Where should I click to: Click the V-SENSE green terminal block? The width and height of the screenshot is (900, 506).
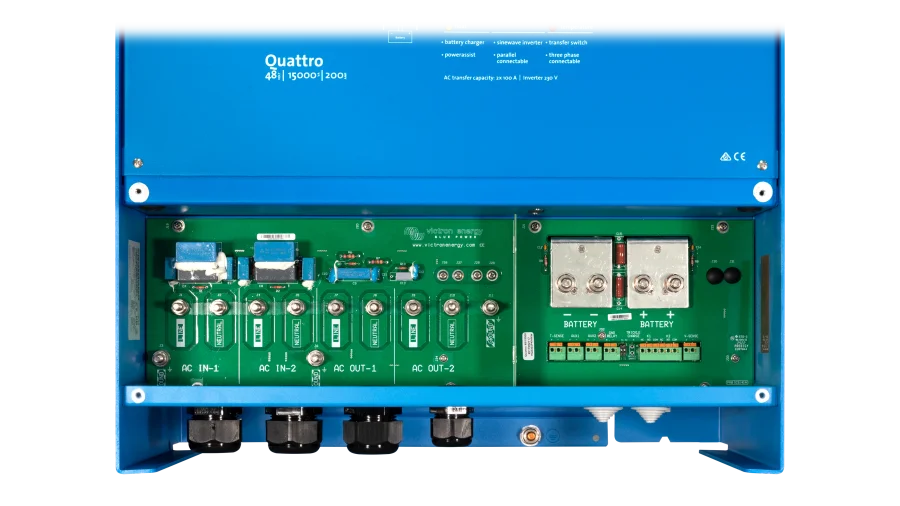pos(691,351)
